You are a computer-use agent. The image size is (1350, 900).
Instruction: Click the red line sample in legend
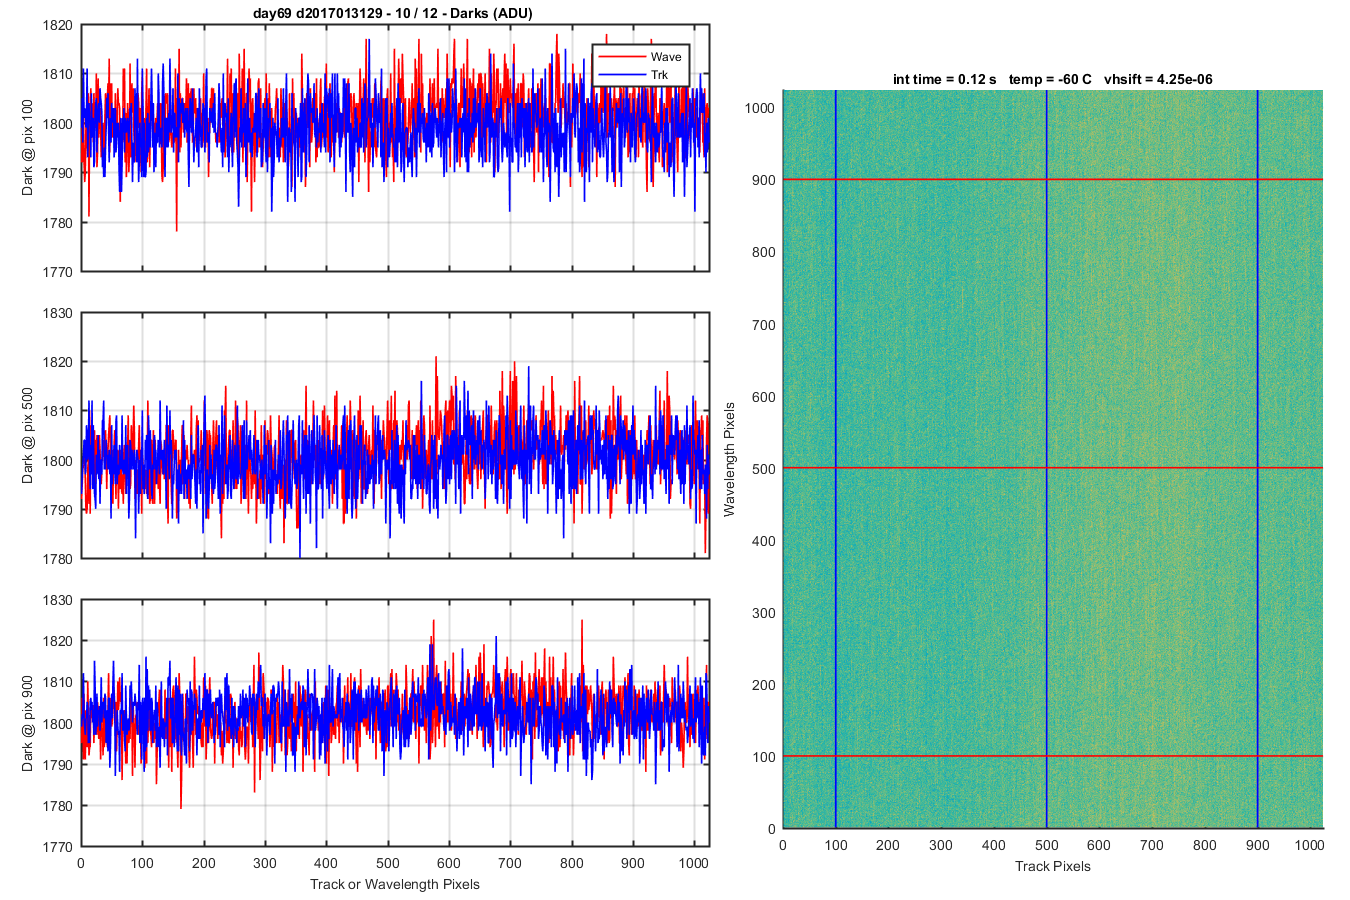coord(621,57)
